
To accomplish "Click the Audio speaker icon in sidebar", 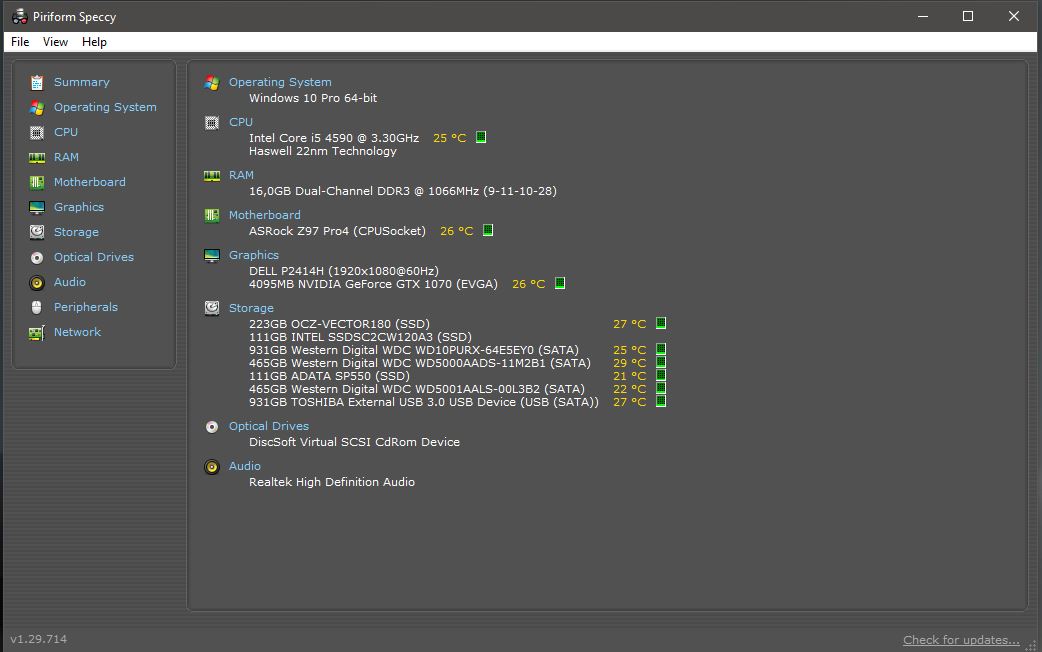I will pyautogui.click(x=37, y=282).
